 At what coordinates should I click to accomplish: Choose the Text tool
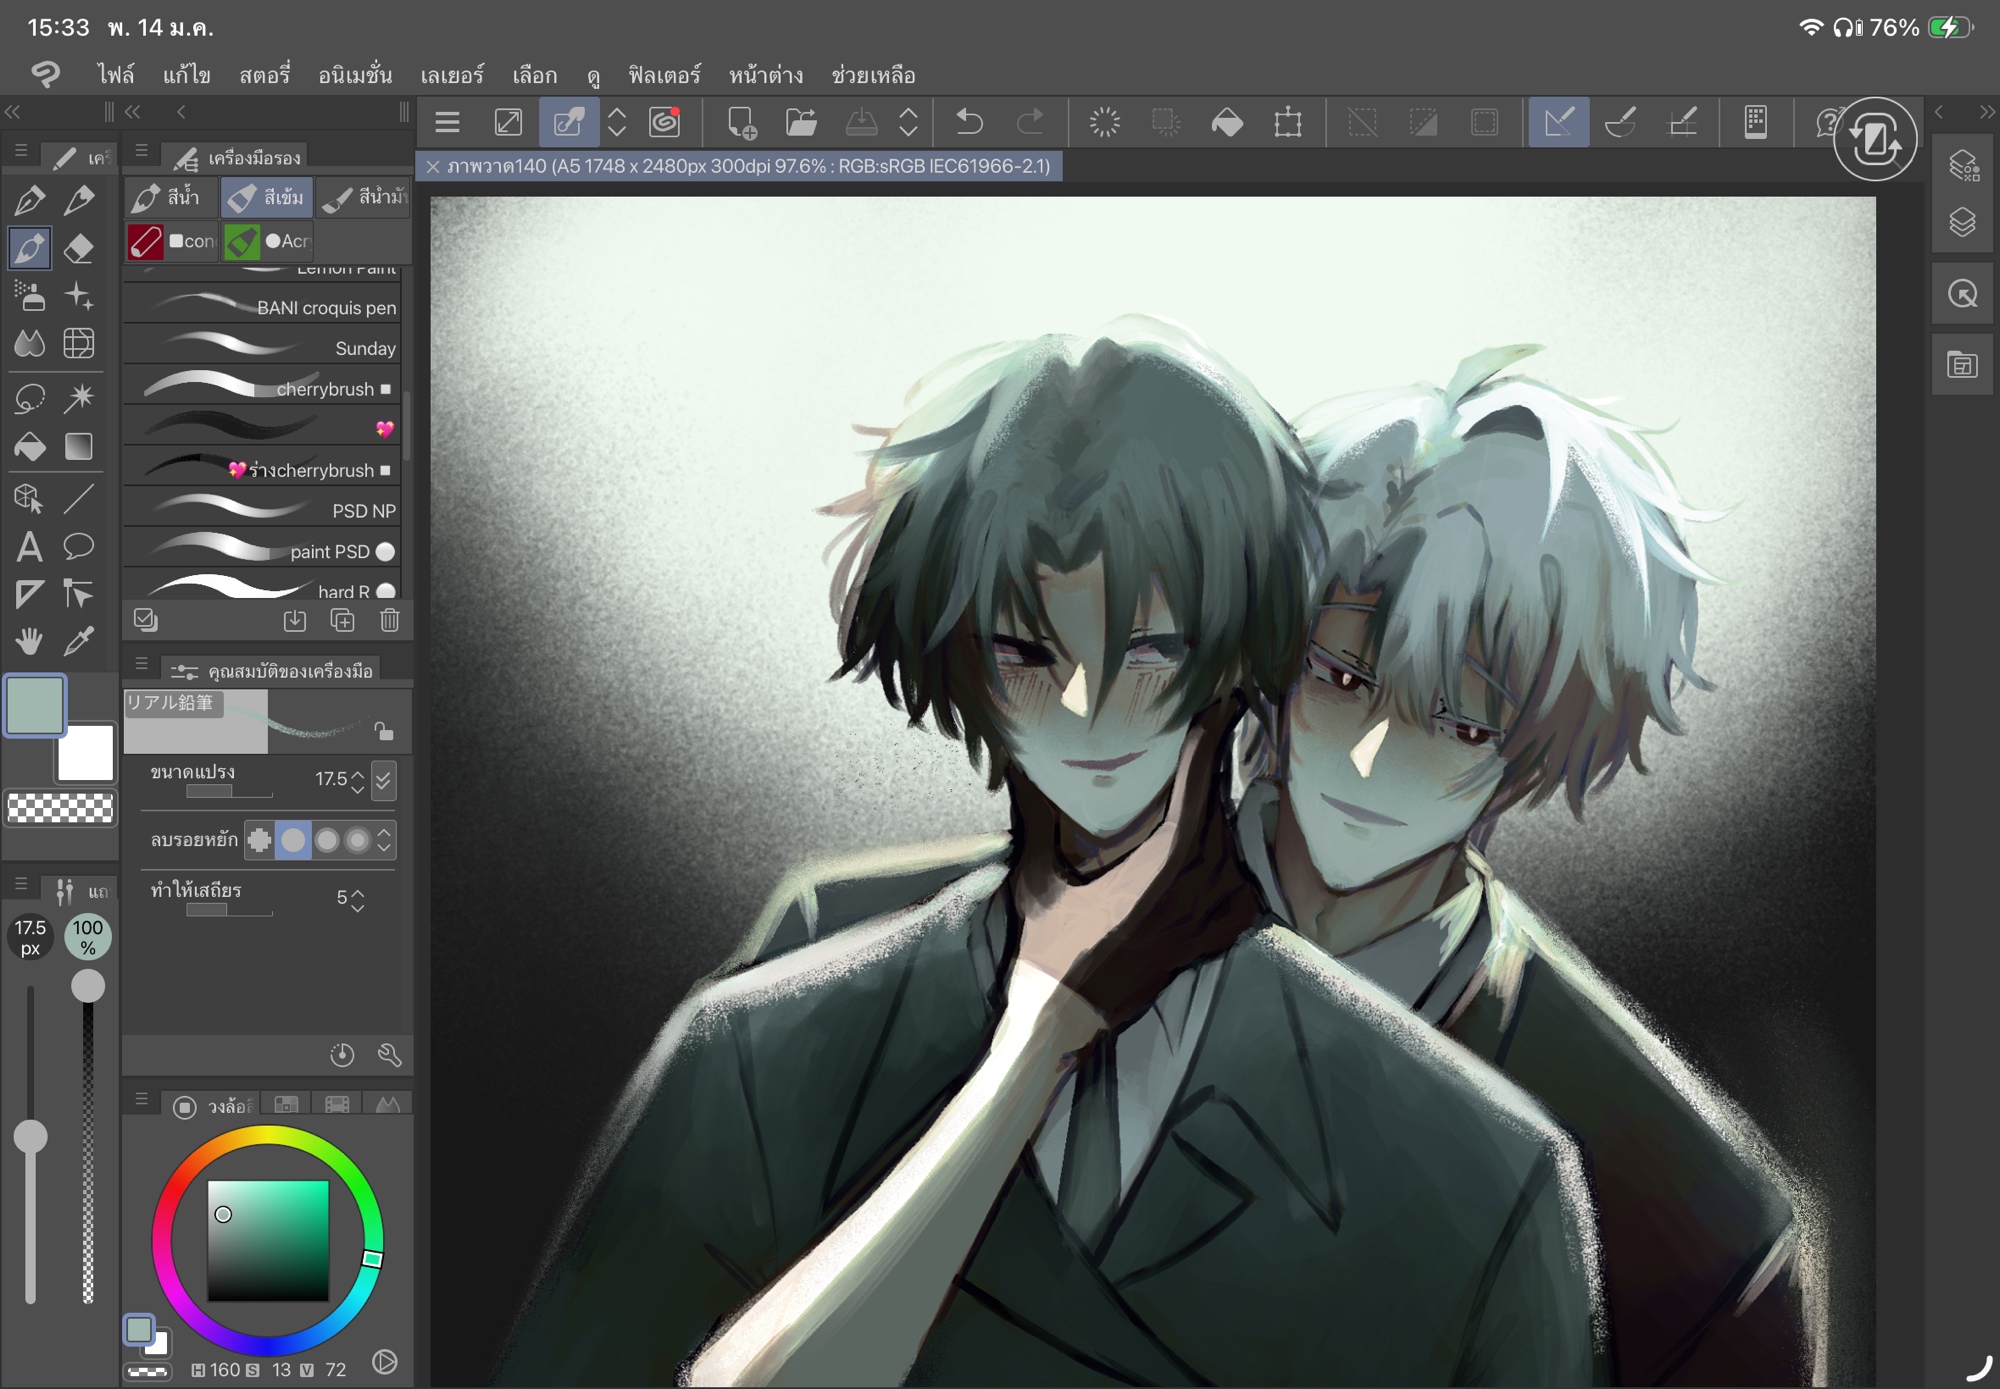(29, 546)
